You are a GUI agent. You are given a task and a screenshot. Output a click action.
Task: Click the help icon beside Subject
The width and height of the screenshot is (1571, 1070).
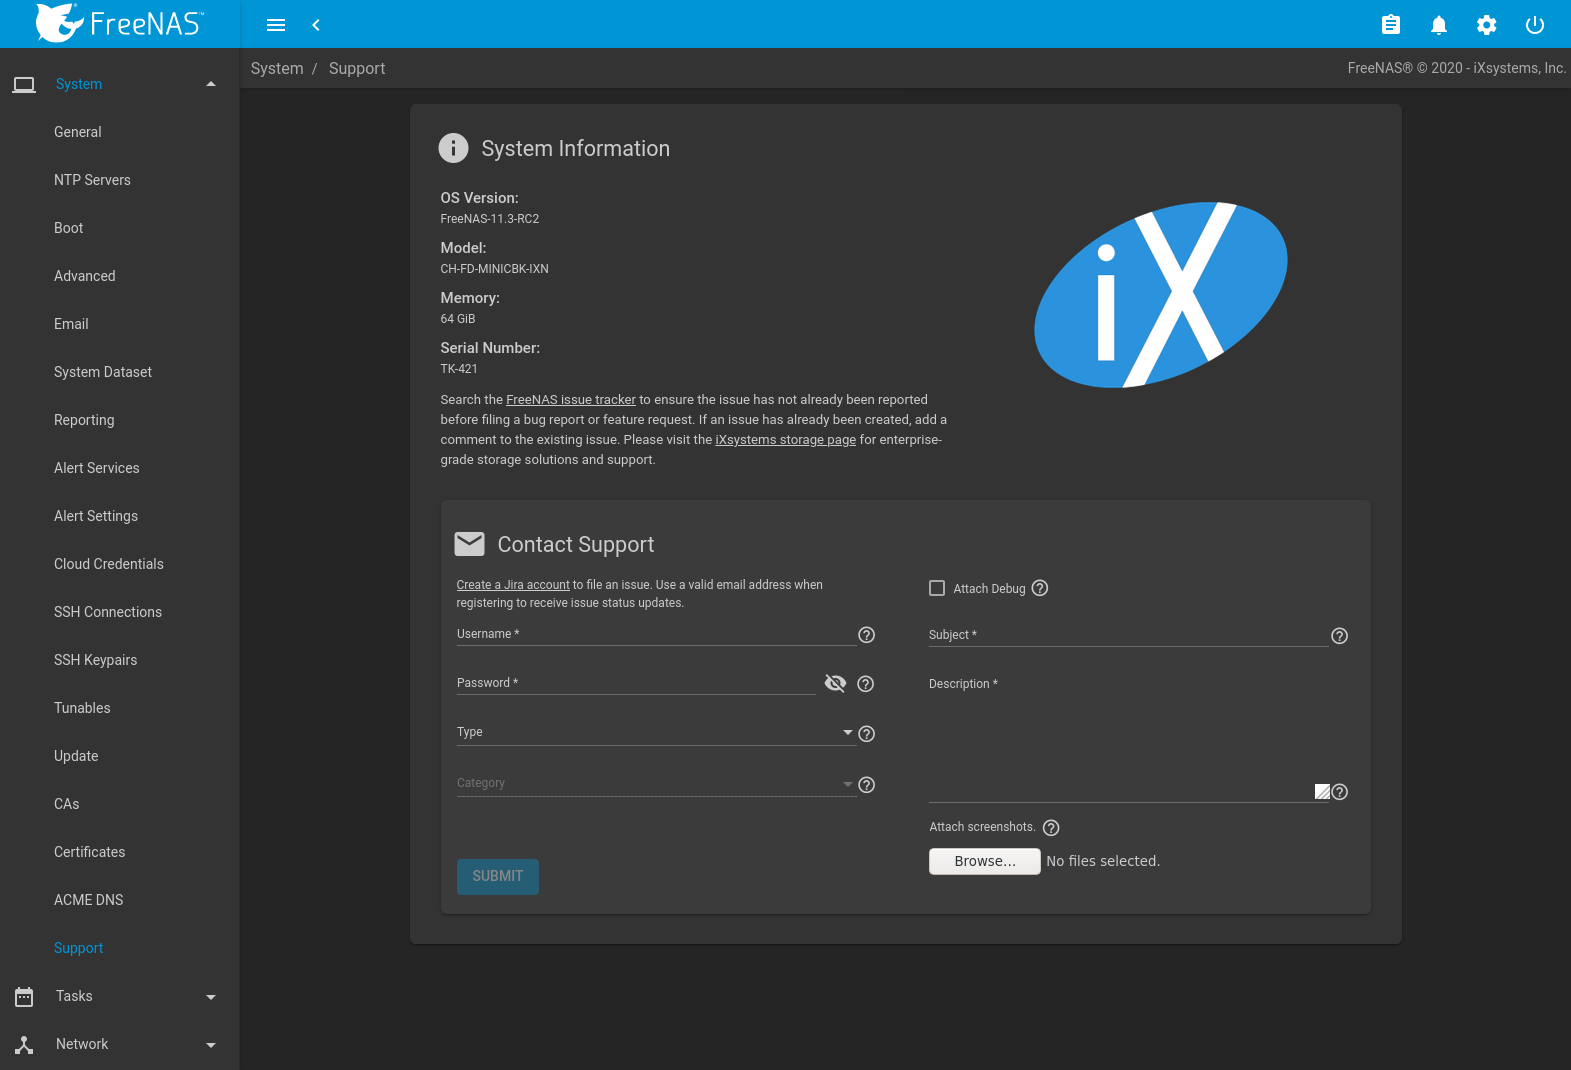pos(1340,636)
